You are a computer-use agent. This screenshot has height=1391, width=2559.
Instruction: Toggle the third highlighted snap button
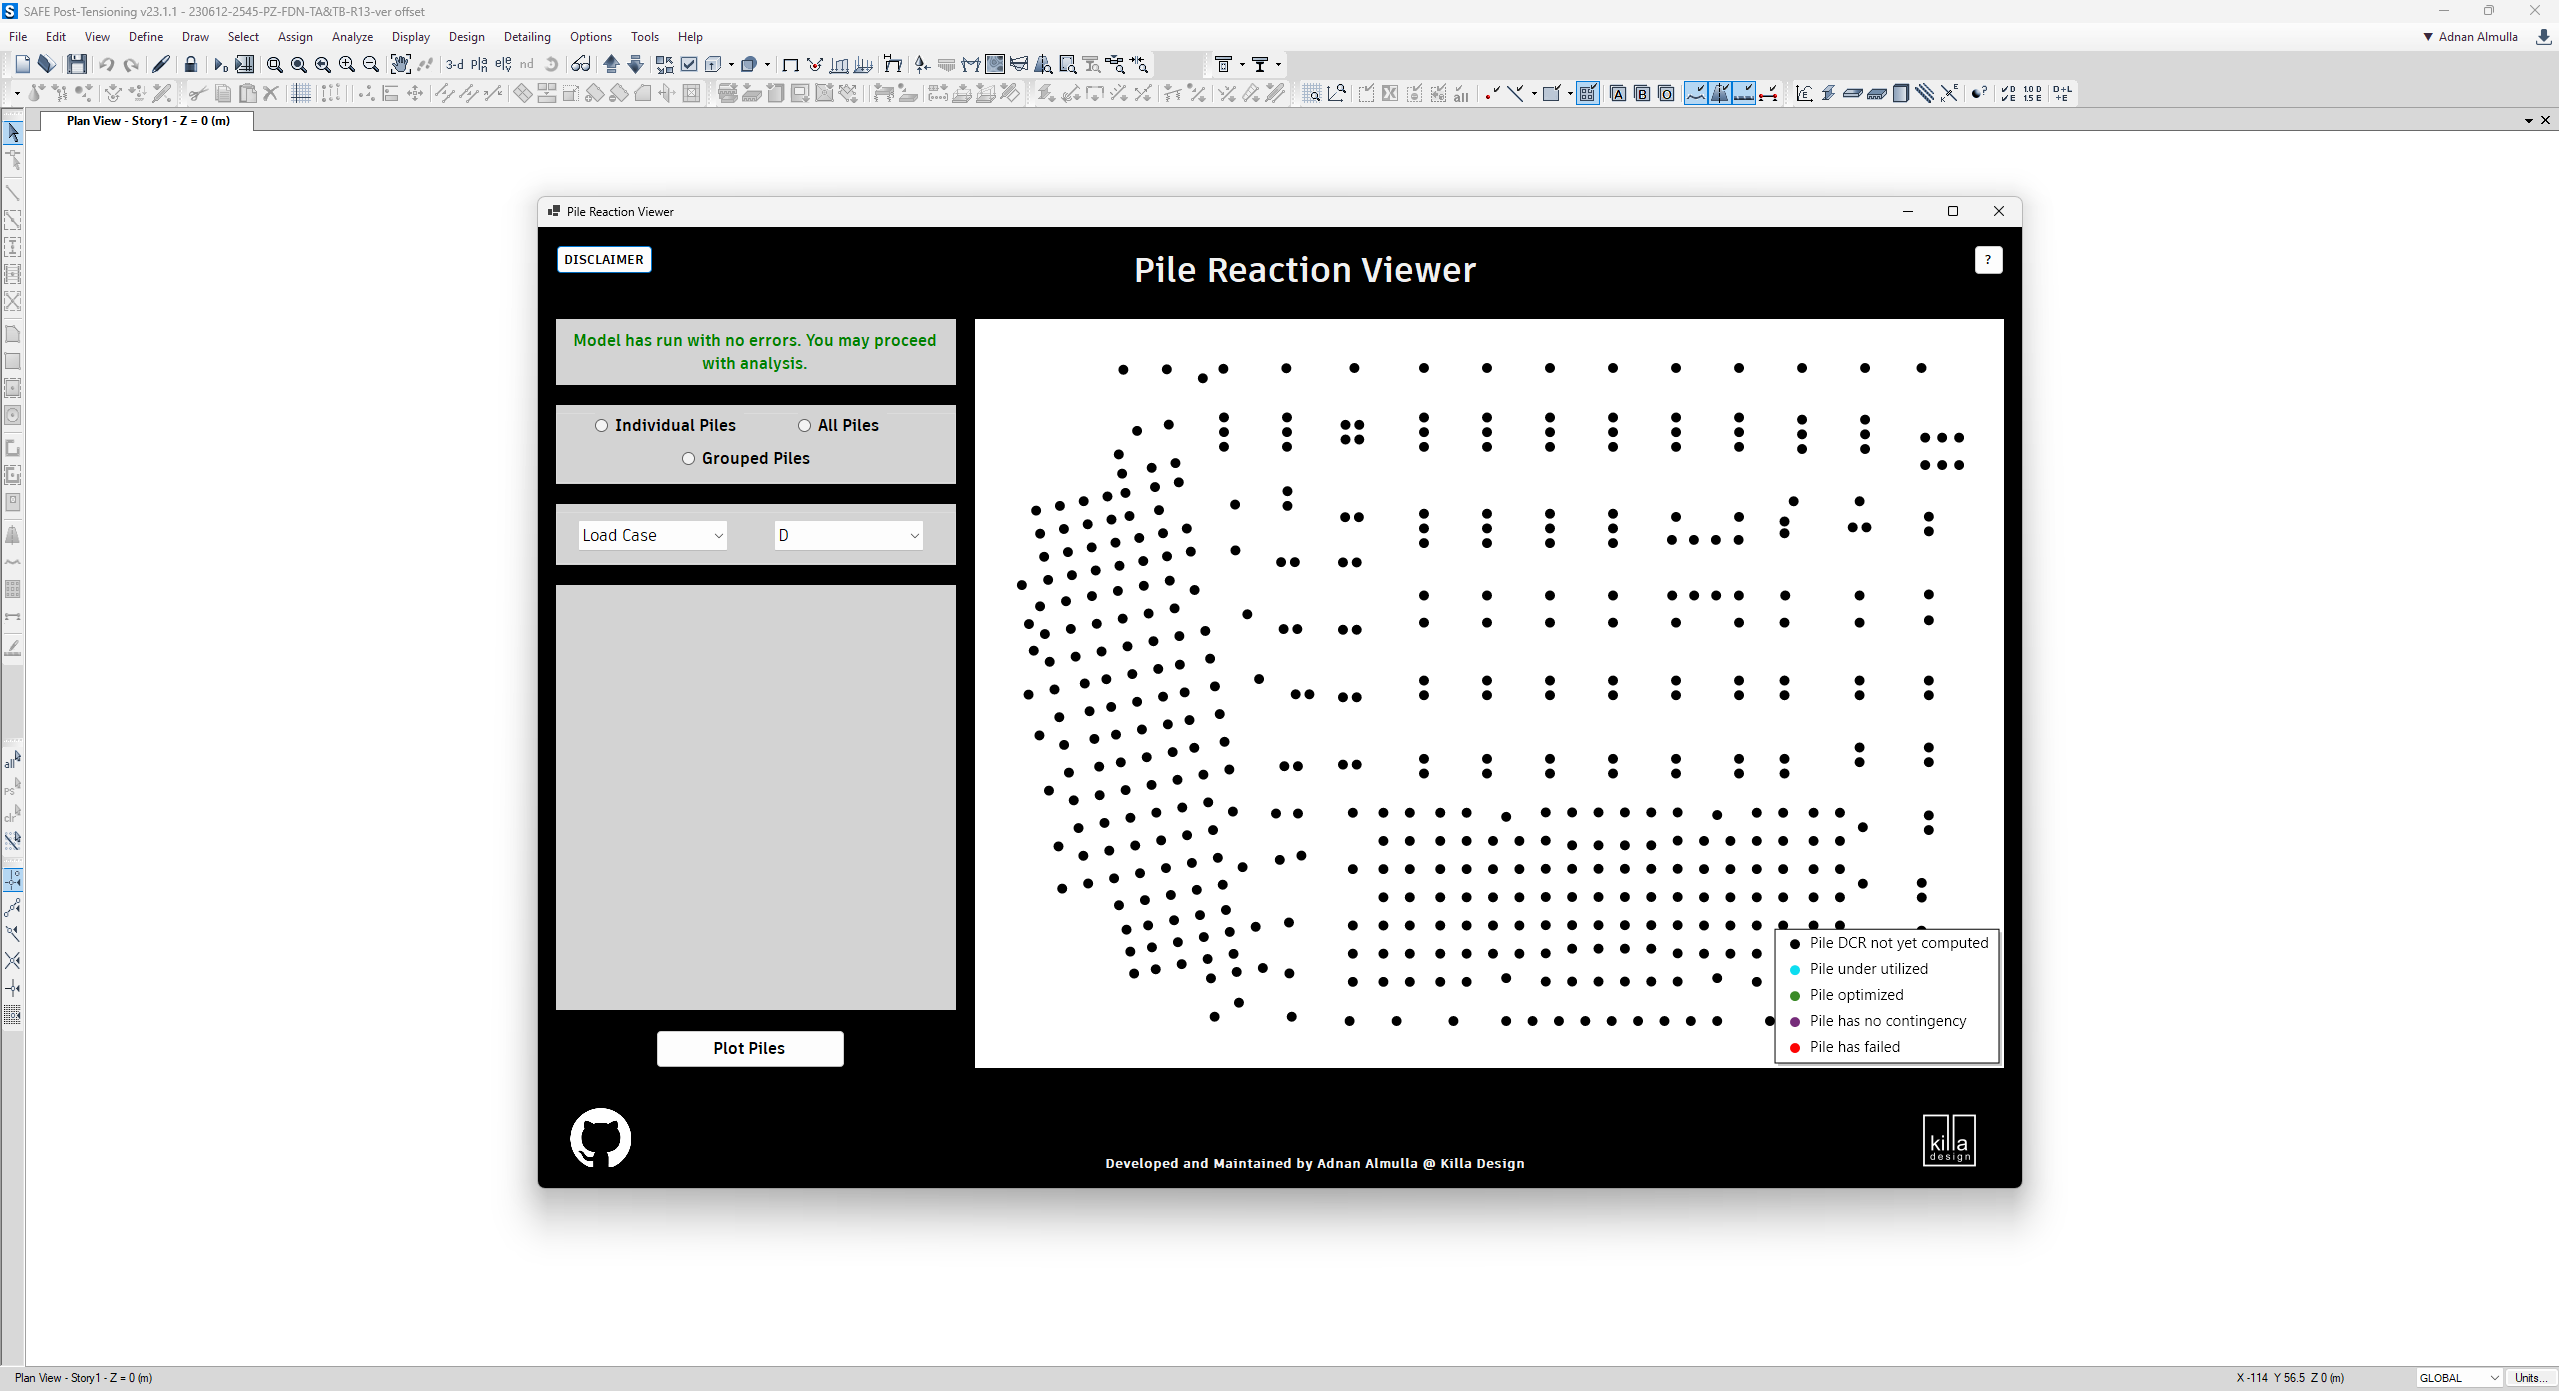coord(1744,93)
